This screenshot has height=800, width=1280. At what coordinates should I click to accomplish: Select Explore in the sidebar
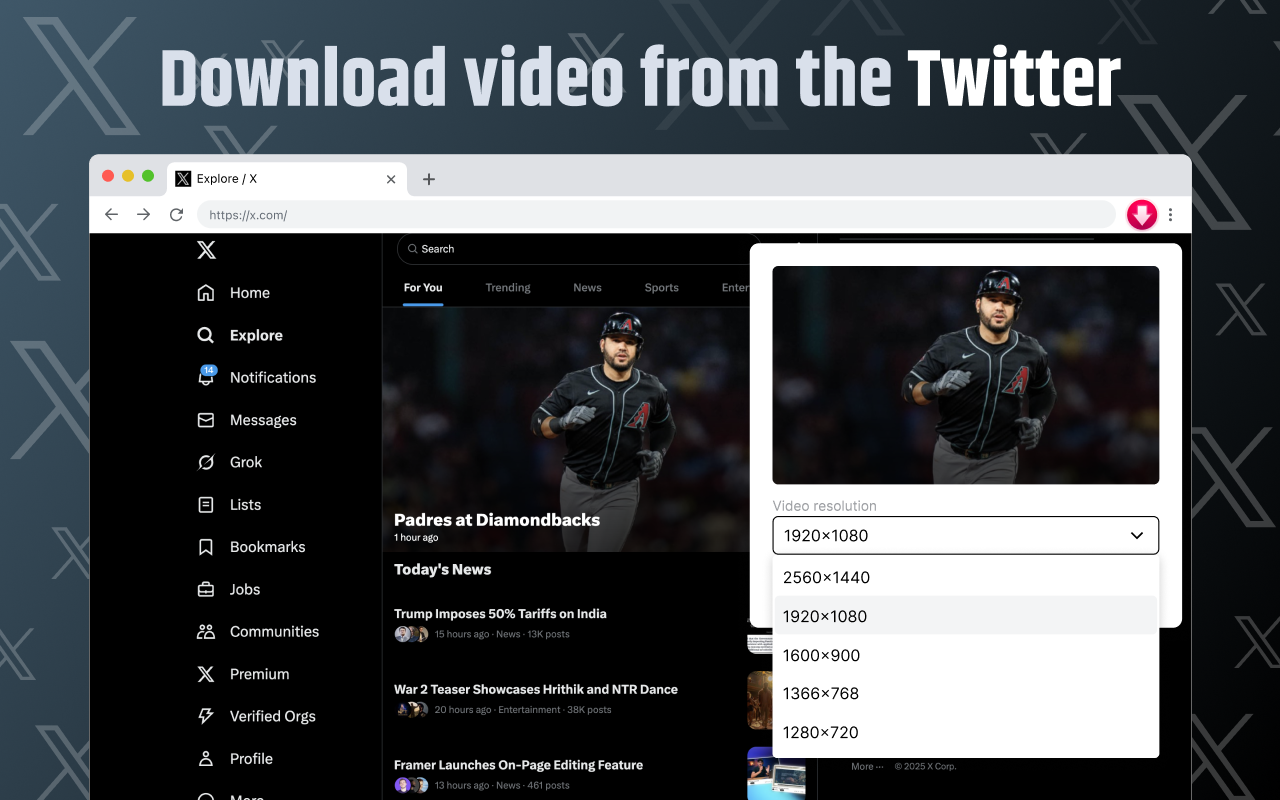coord(254,335)
